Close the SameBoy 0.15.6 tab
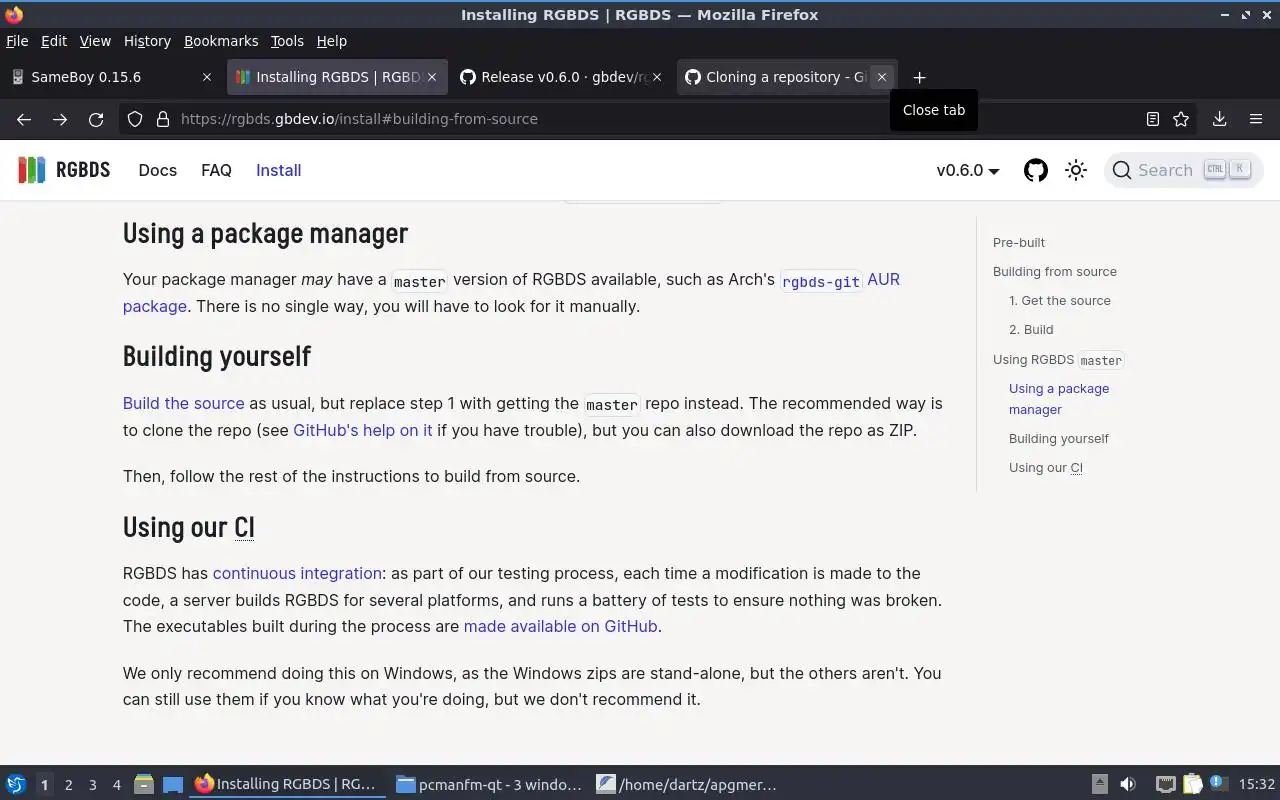1280x800 pixels. tap(207, 77)
